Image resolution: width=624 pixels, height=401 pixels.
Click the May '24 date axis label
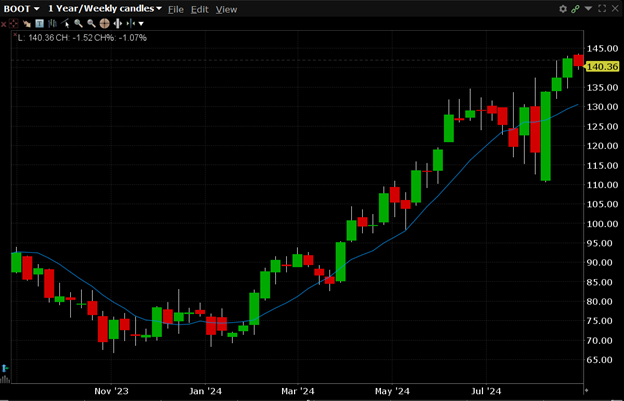point(392,391)
